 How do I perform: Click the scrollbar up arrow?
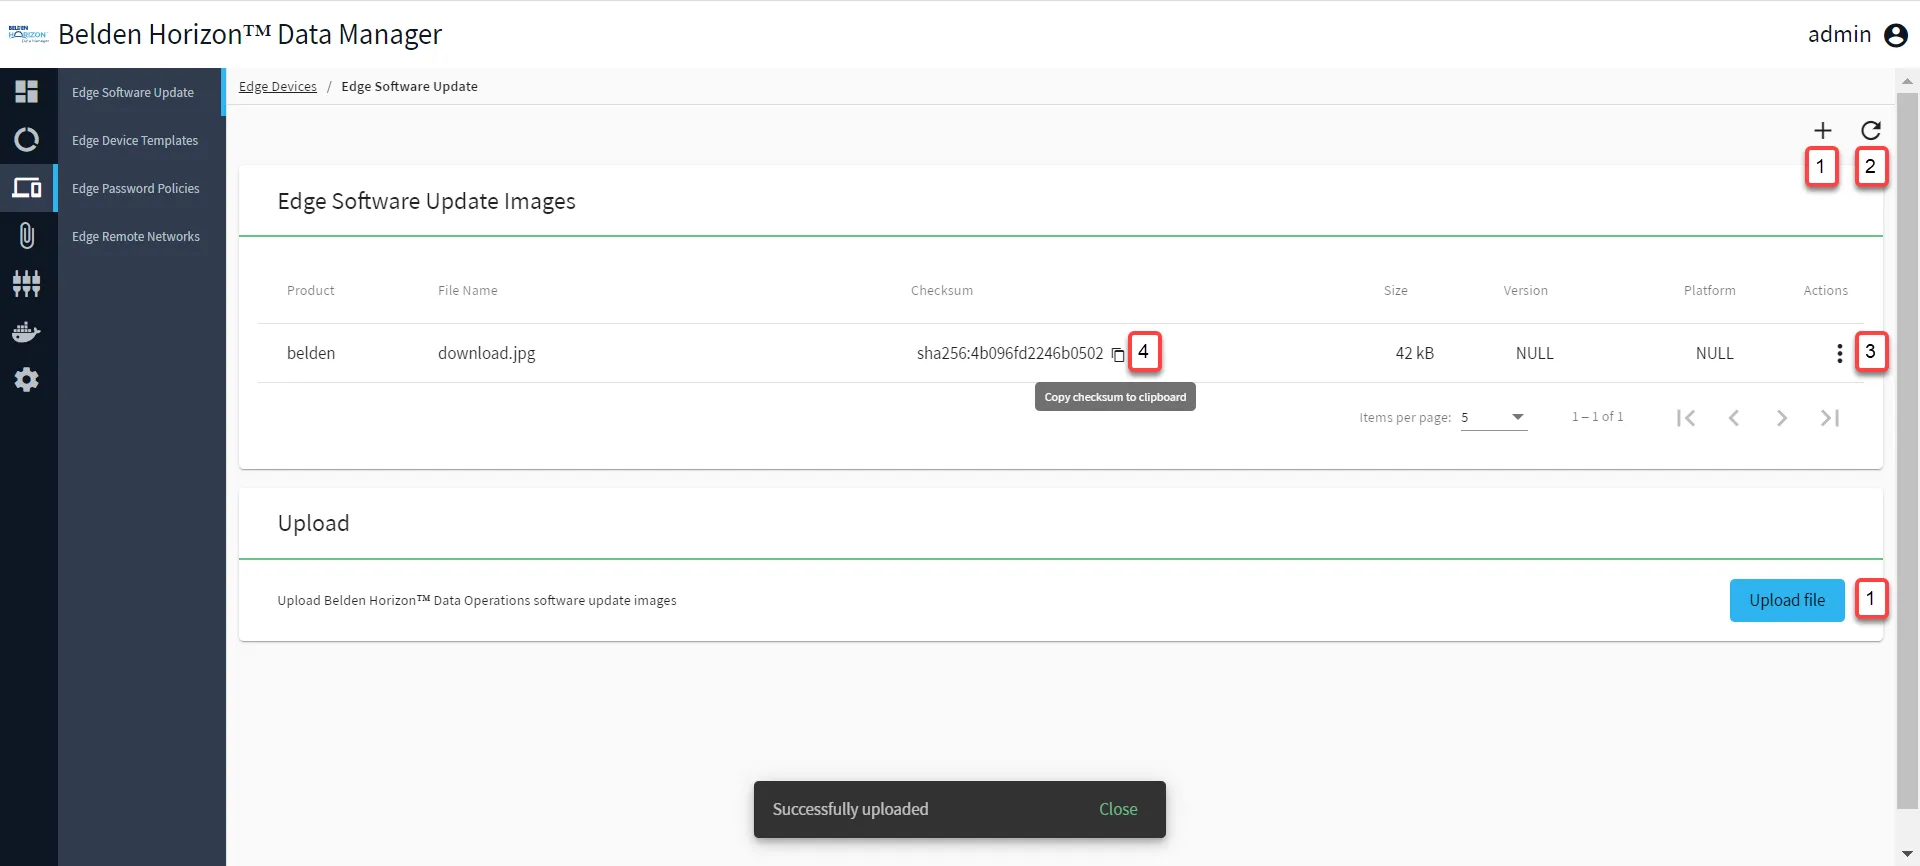pyautogui.click(x=1908, y=80)
